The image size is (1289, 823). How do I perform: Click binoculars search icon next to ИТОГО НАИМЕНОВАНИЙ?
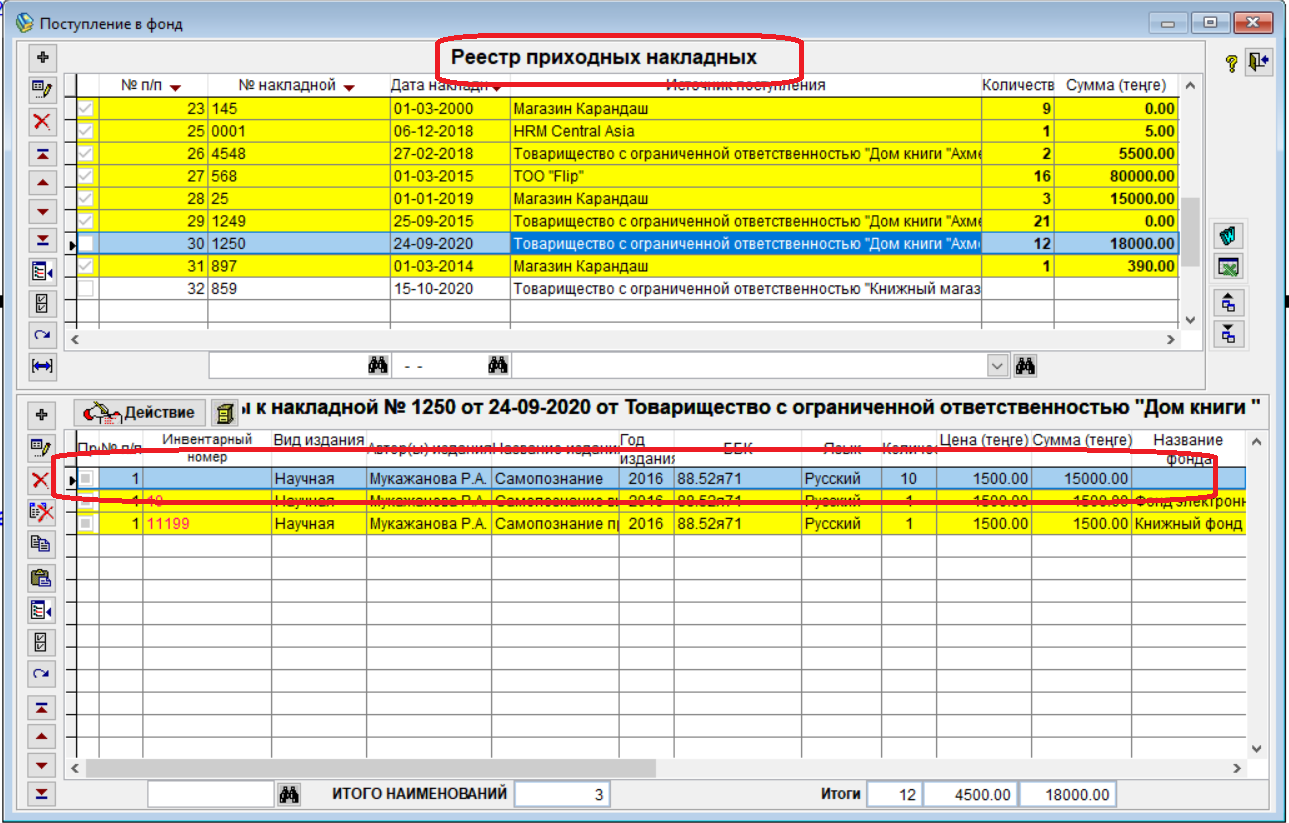pyautogui.click(x=289, y=795)
